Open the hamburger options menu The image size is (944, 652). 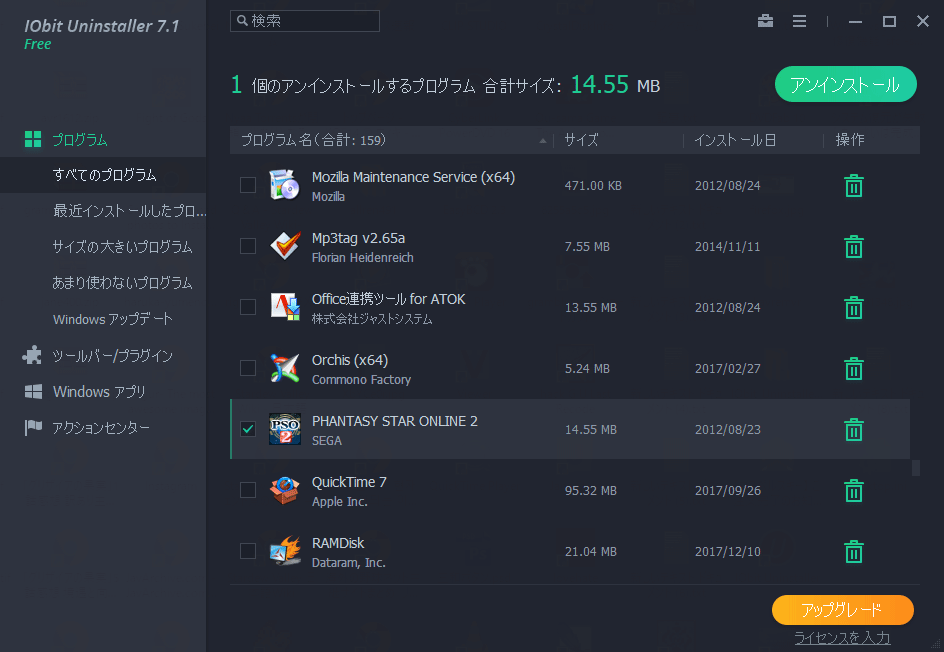[799, 21]
